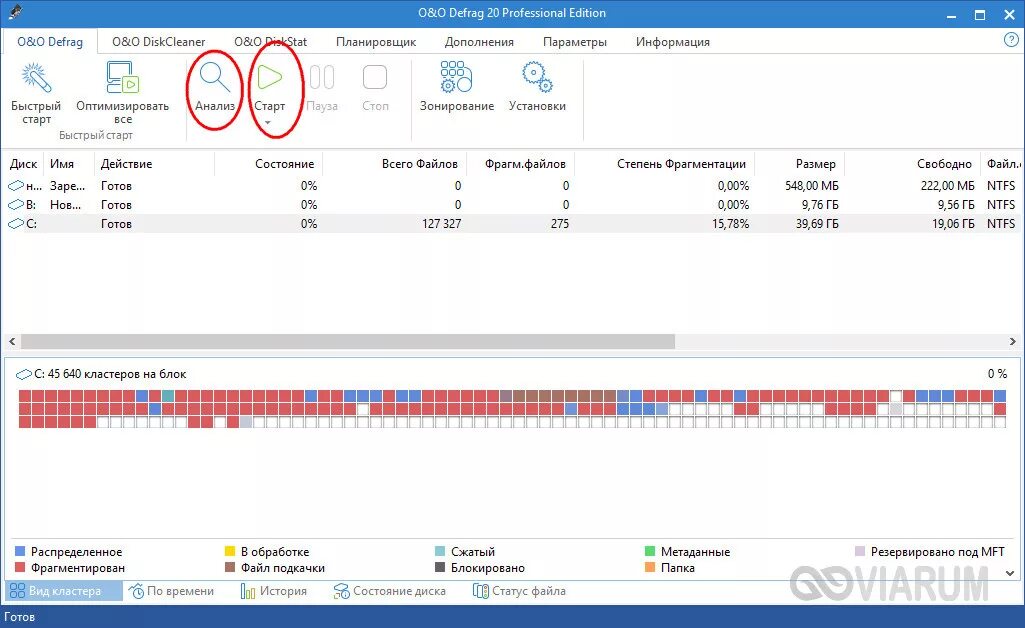Click the Фрагментирован red legend swatch
This screenshot has height=628, width=1025.
pos(20,568)
